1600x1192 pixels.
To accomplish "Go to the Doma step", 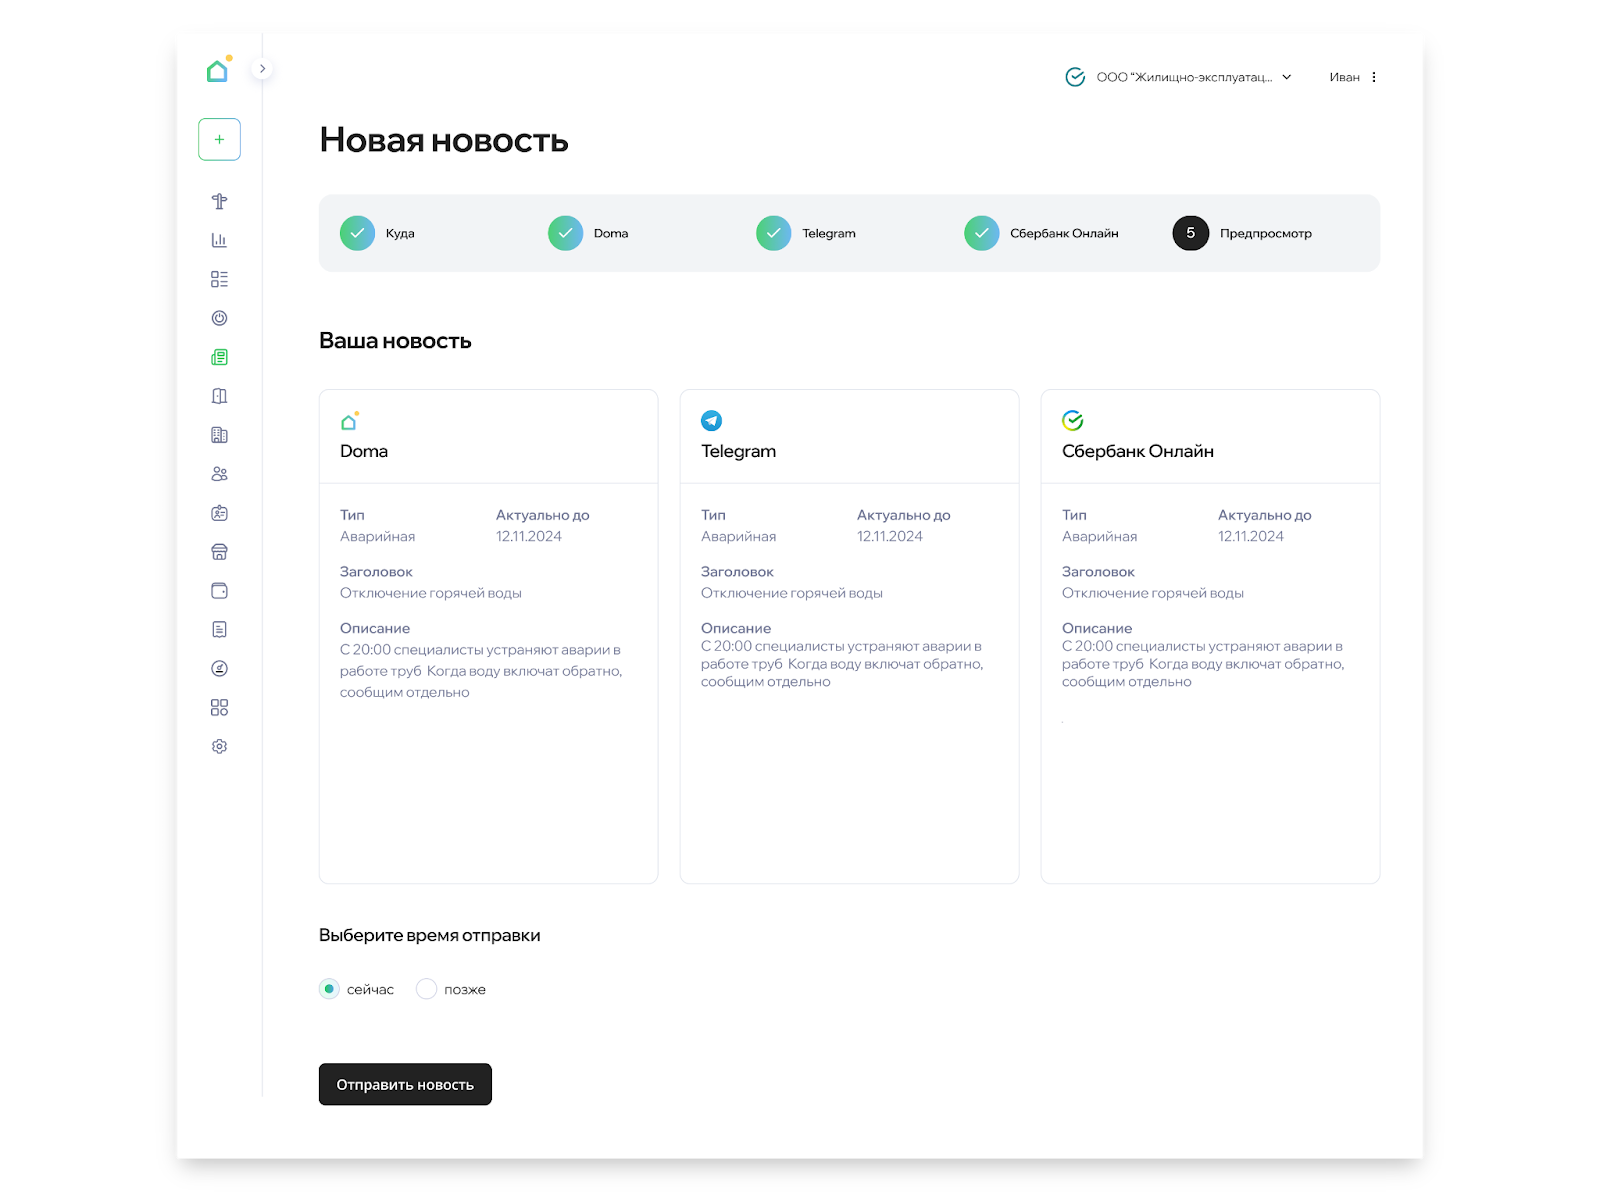I will tap(588, 233).
